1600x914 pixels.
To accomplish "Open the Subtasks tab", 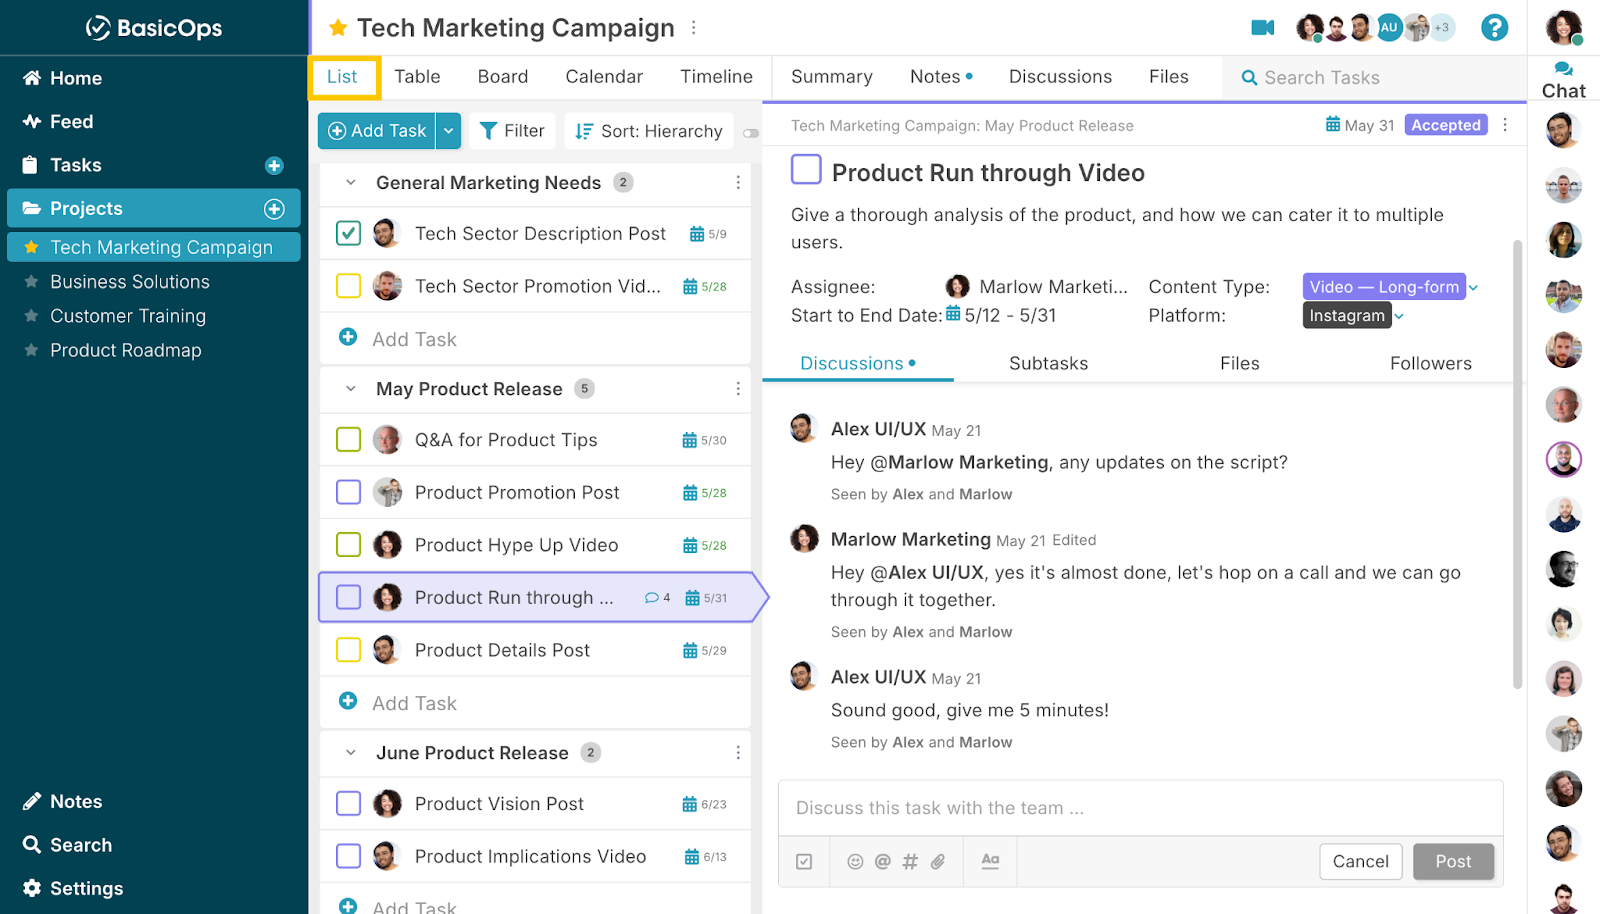I will coord(1048,363).
